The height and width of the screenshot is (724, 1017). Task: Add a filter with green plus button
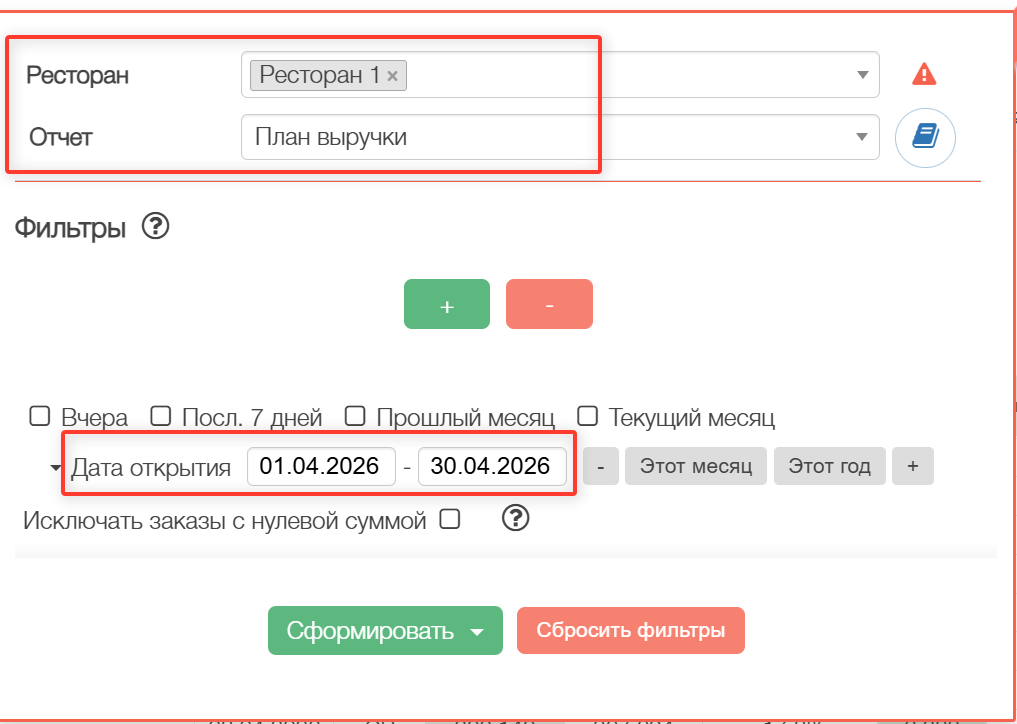(447, 304)
